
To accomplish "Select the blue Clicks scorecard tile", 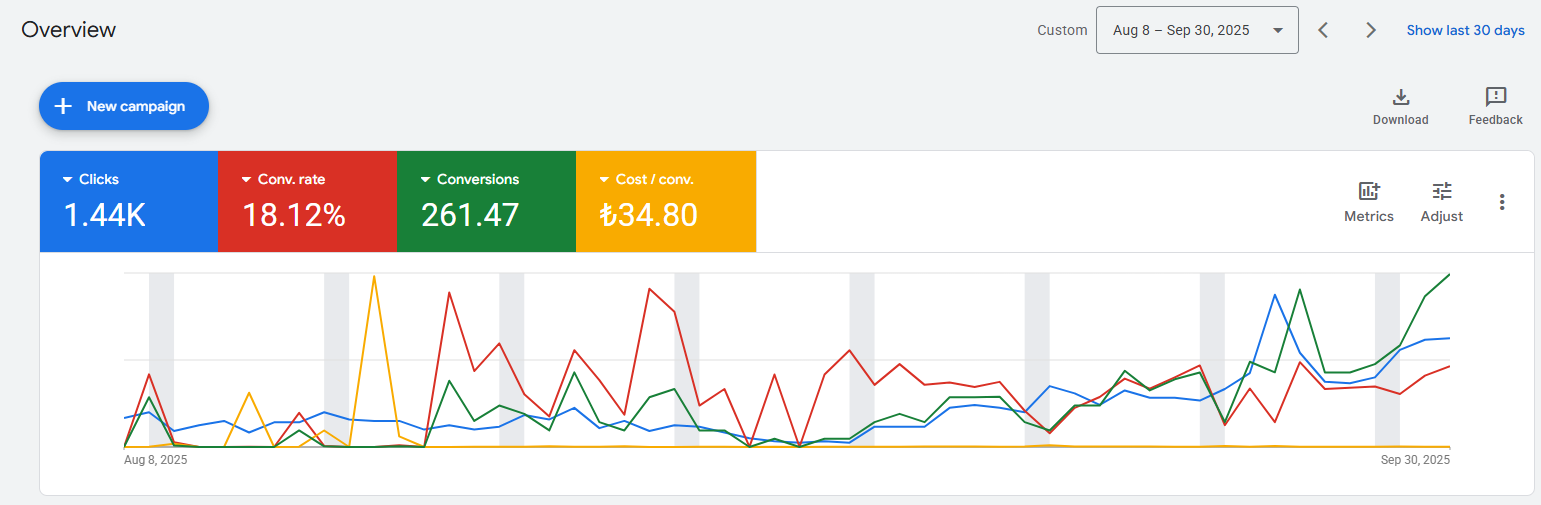I will (x=128, y=201).
